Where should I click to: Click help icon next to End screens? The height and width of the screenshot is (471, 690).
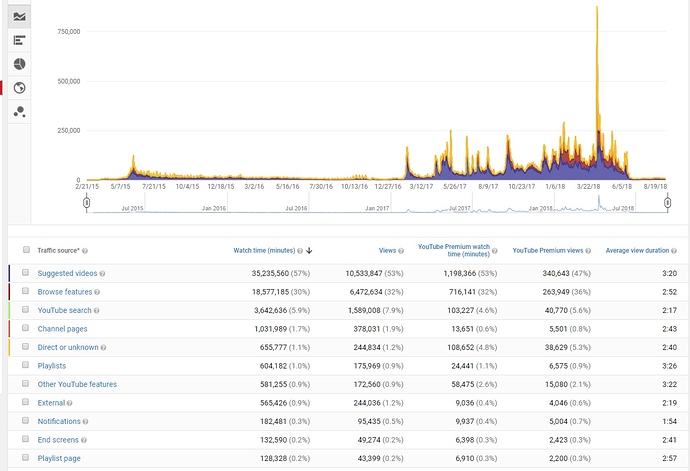point(84,440)
